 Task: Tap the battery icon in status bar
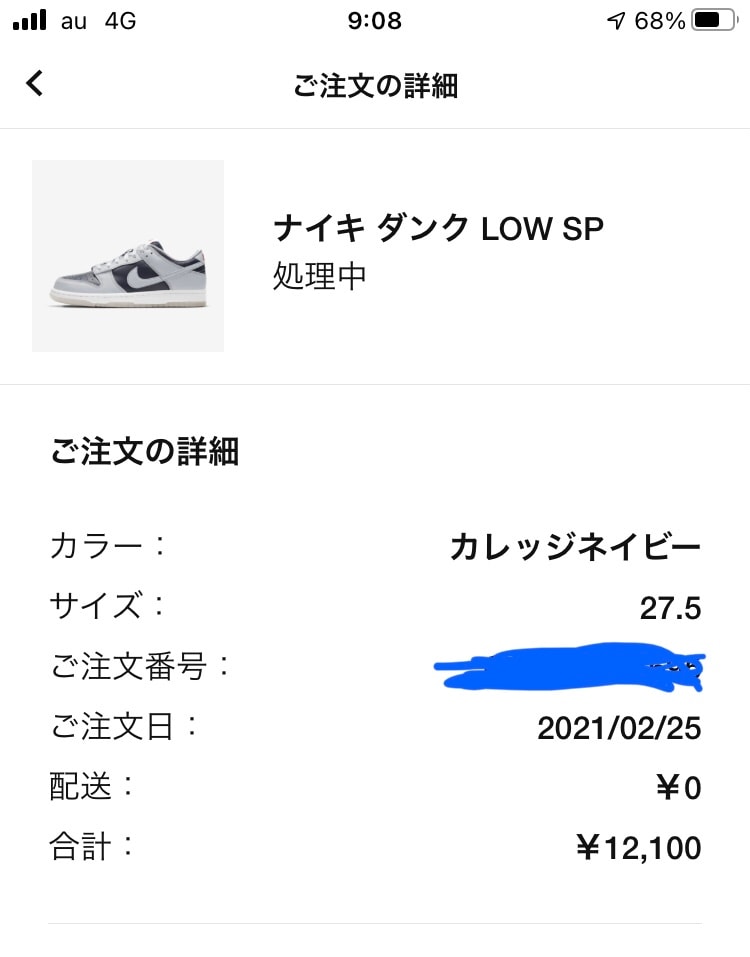[713, 21]
